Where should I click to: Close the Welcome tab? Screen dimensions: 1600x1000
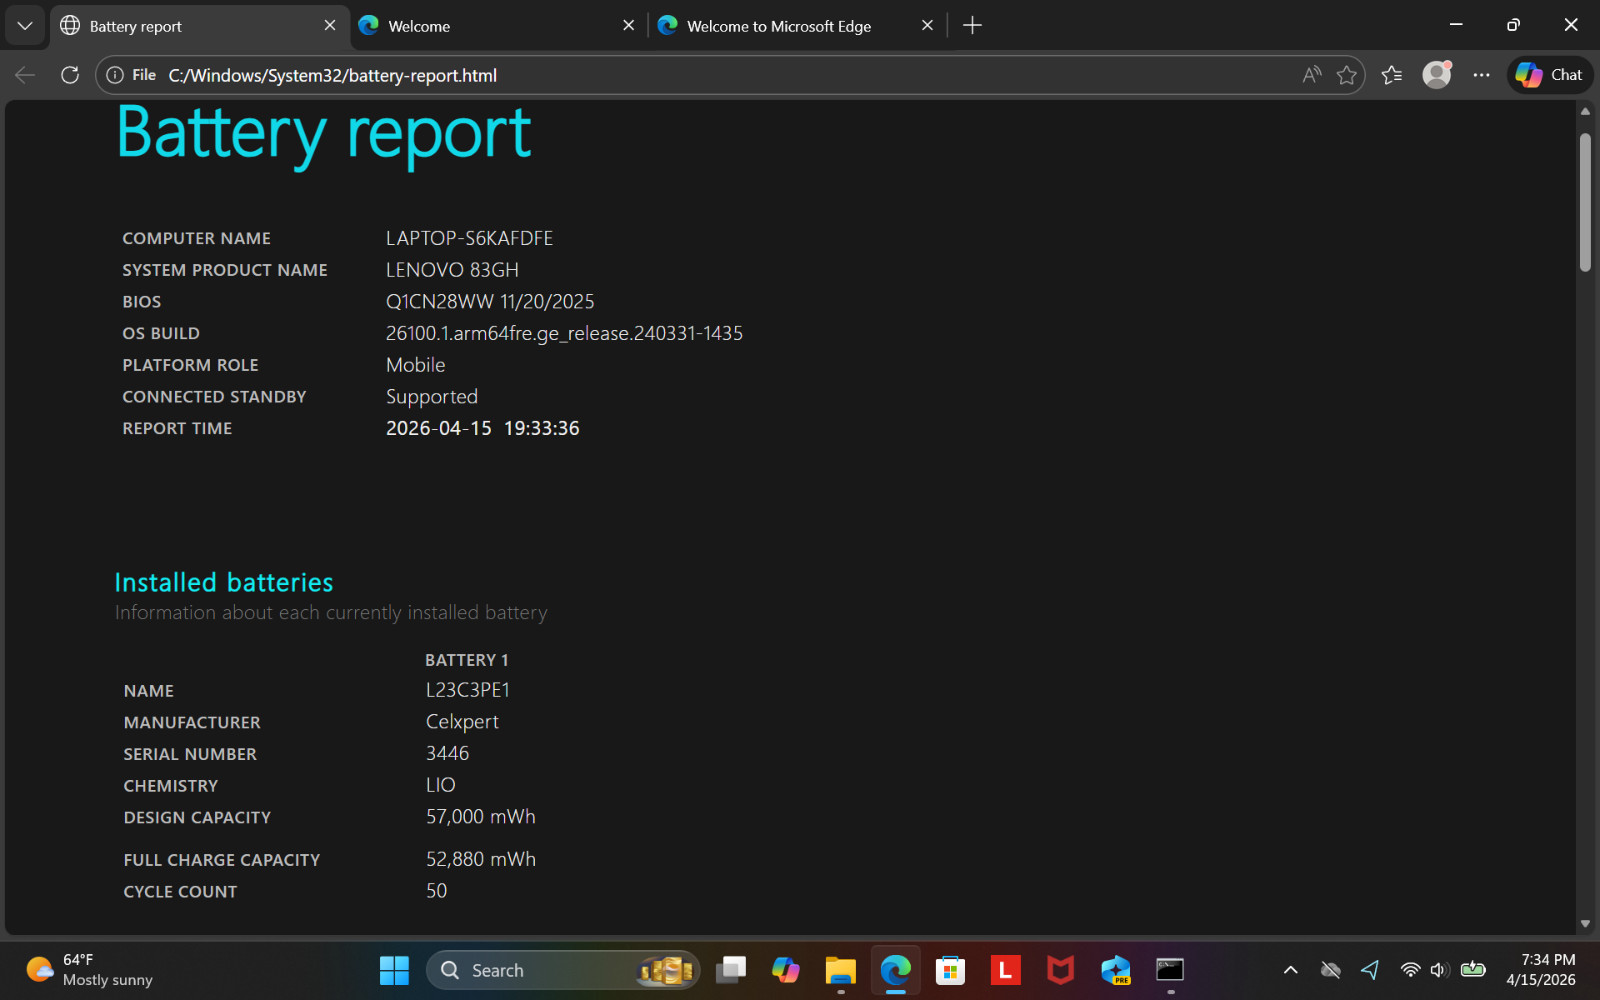click(628, 26)
